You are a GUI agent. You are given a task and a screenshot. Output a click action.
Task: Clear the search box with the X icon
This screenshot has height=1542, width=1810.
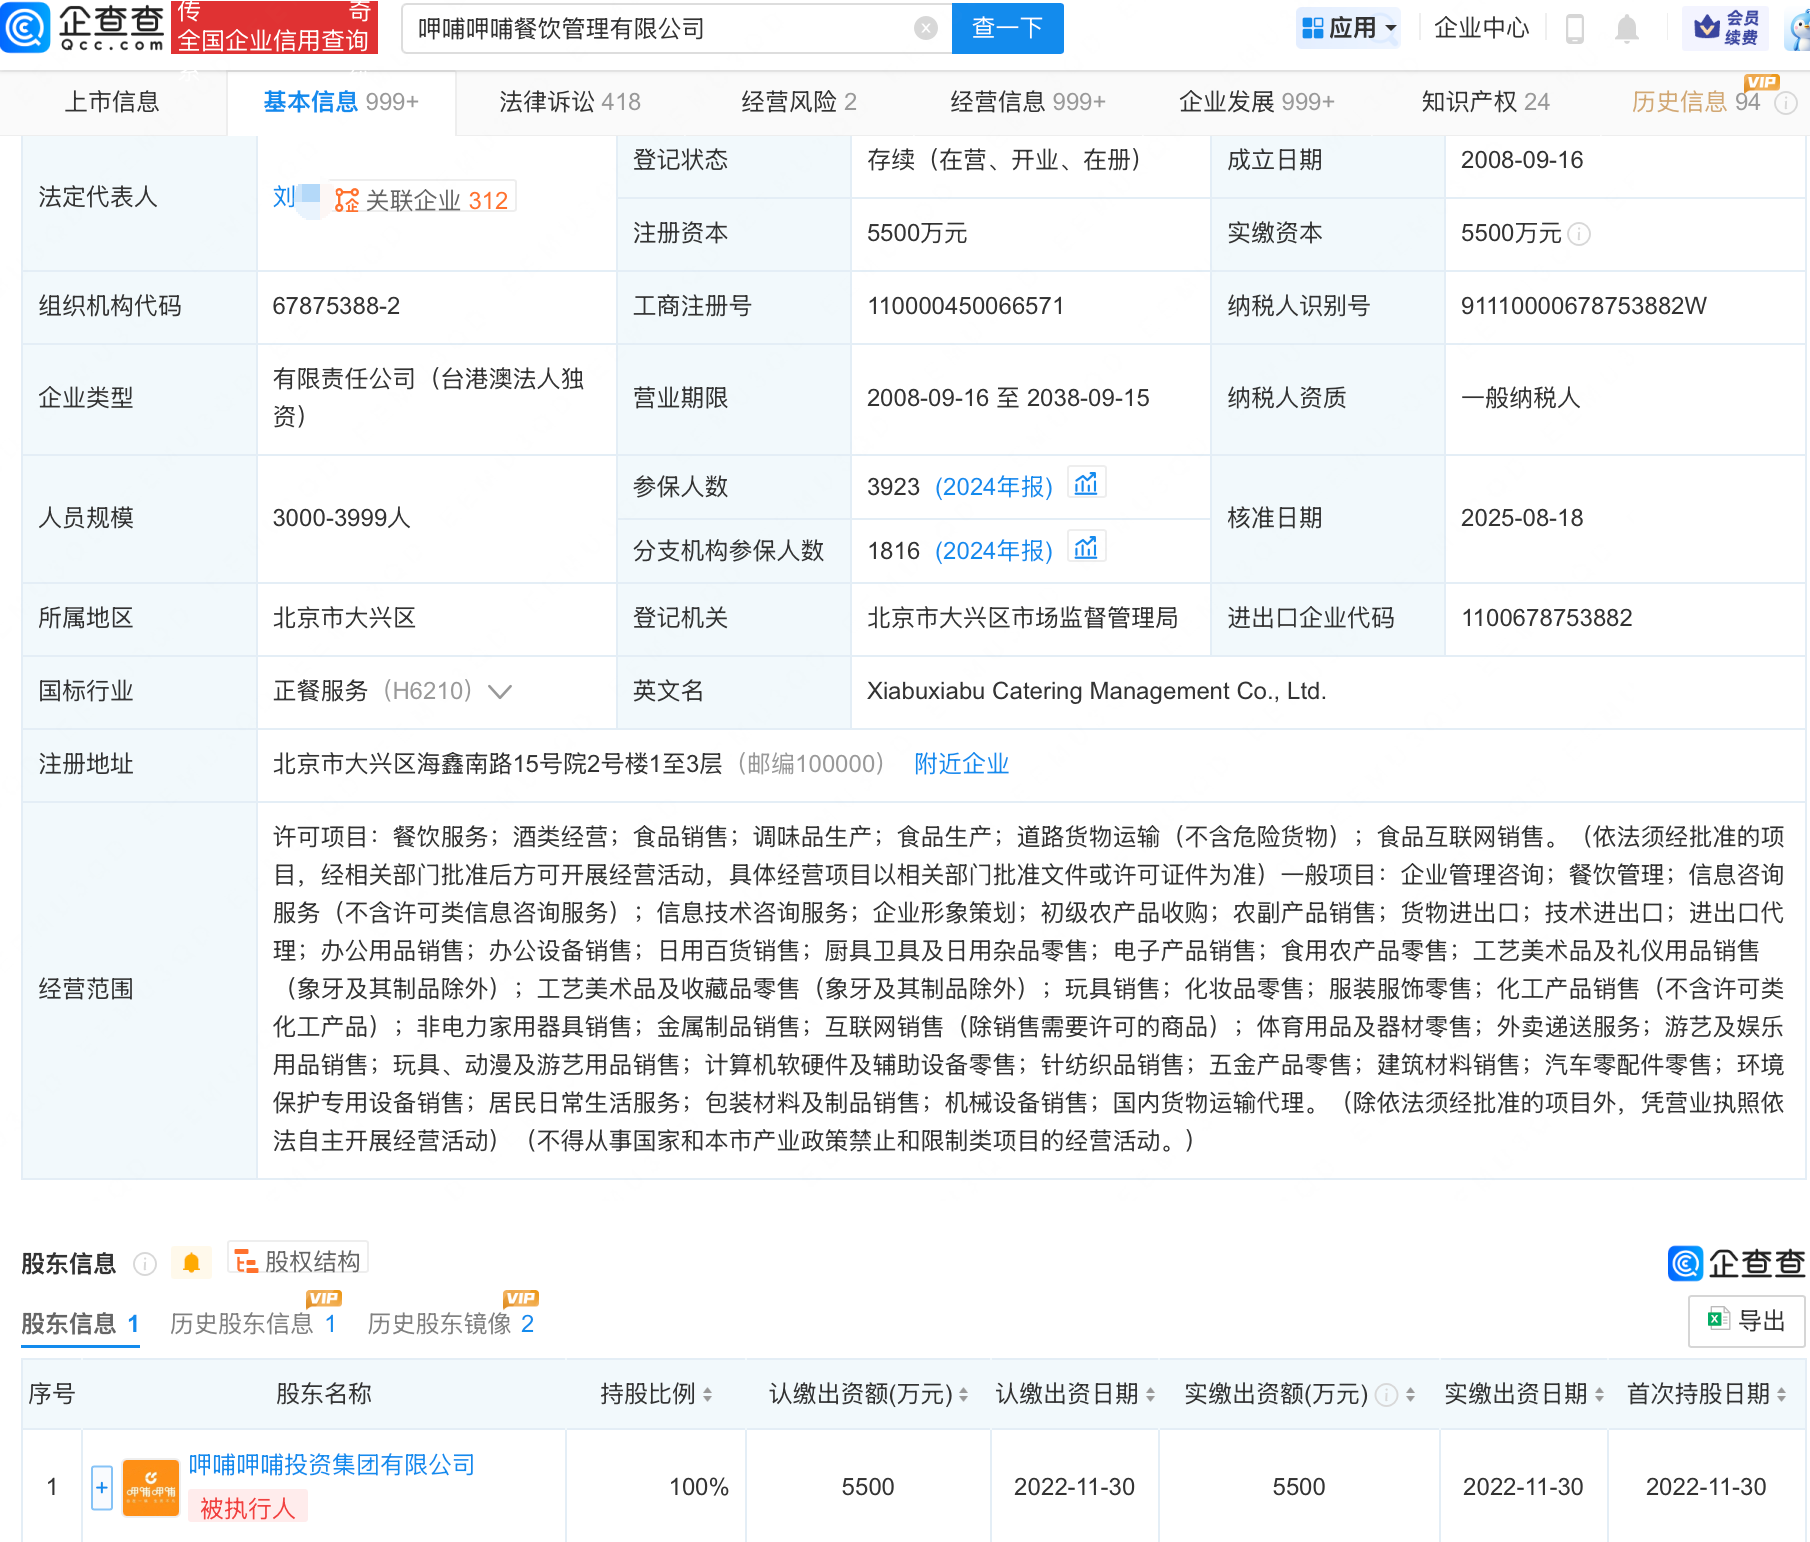click(x=926, y=28)
